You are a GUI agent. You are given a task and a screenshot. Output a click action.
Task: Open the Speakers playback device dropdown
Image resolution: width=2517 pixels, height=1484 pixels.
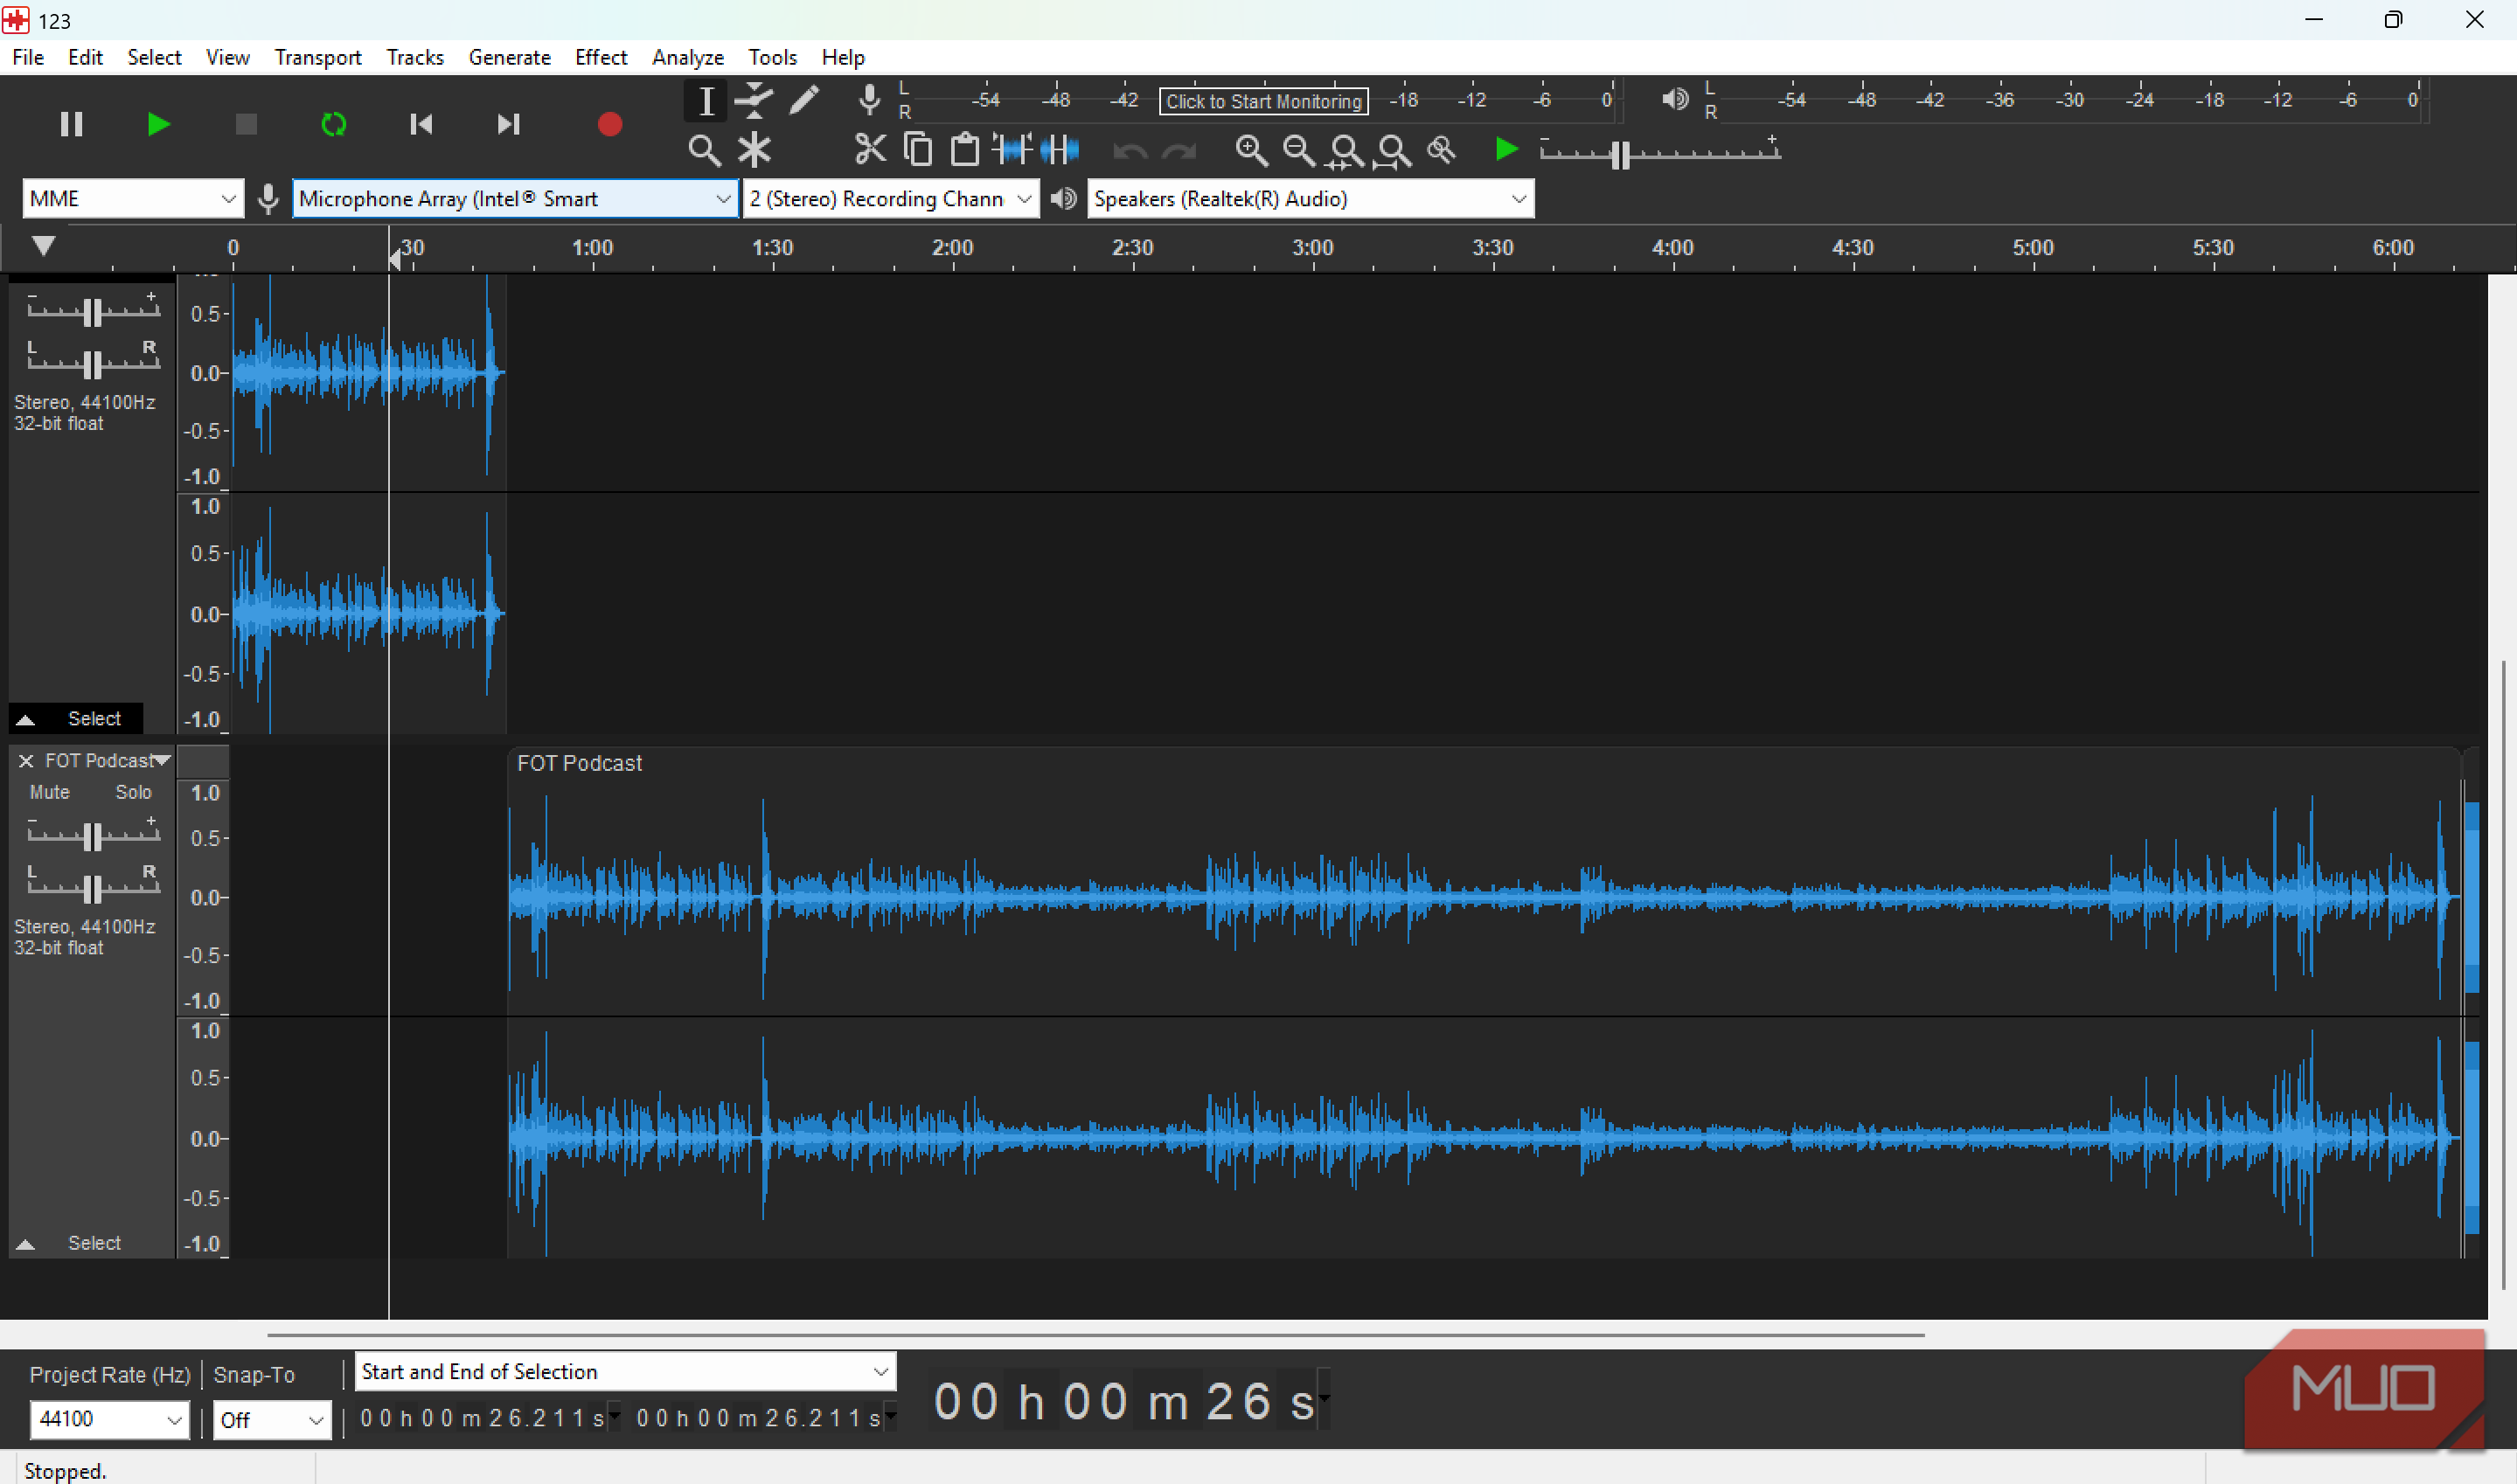pos(1310,199)
